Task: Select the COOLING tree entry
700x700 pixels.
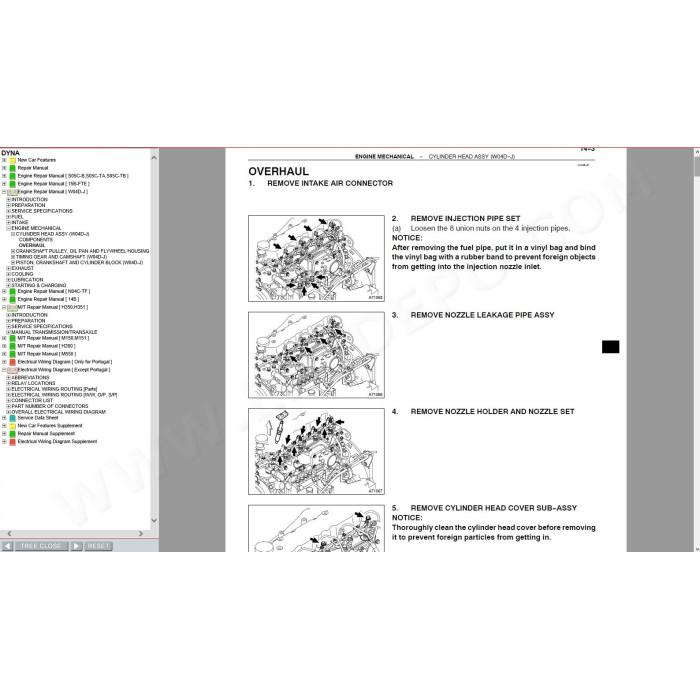Action: click(x=22, y=274)
